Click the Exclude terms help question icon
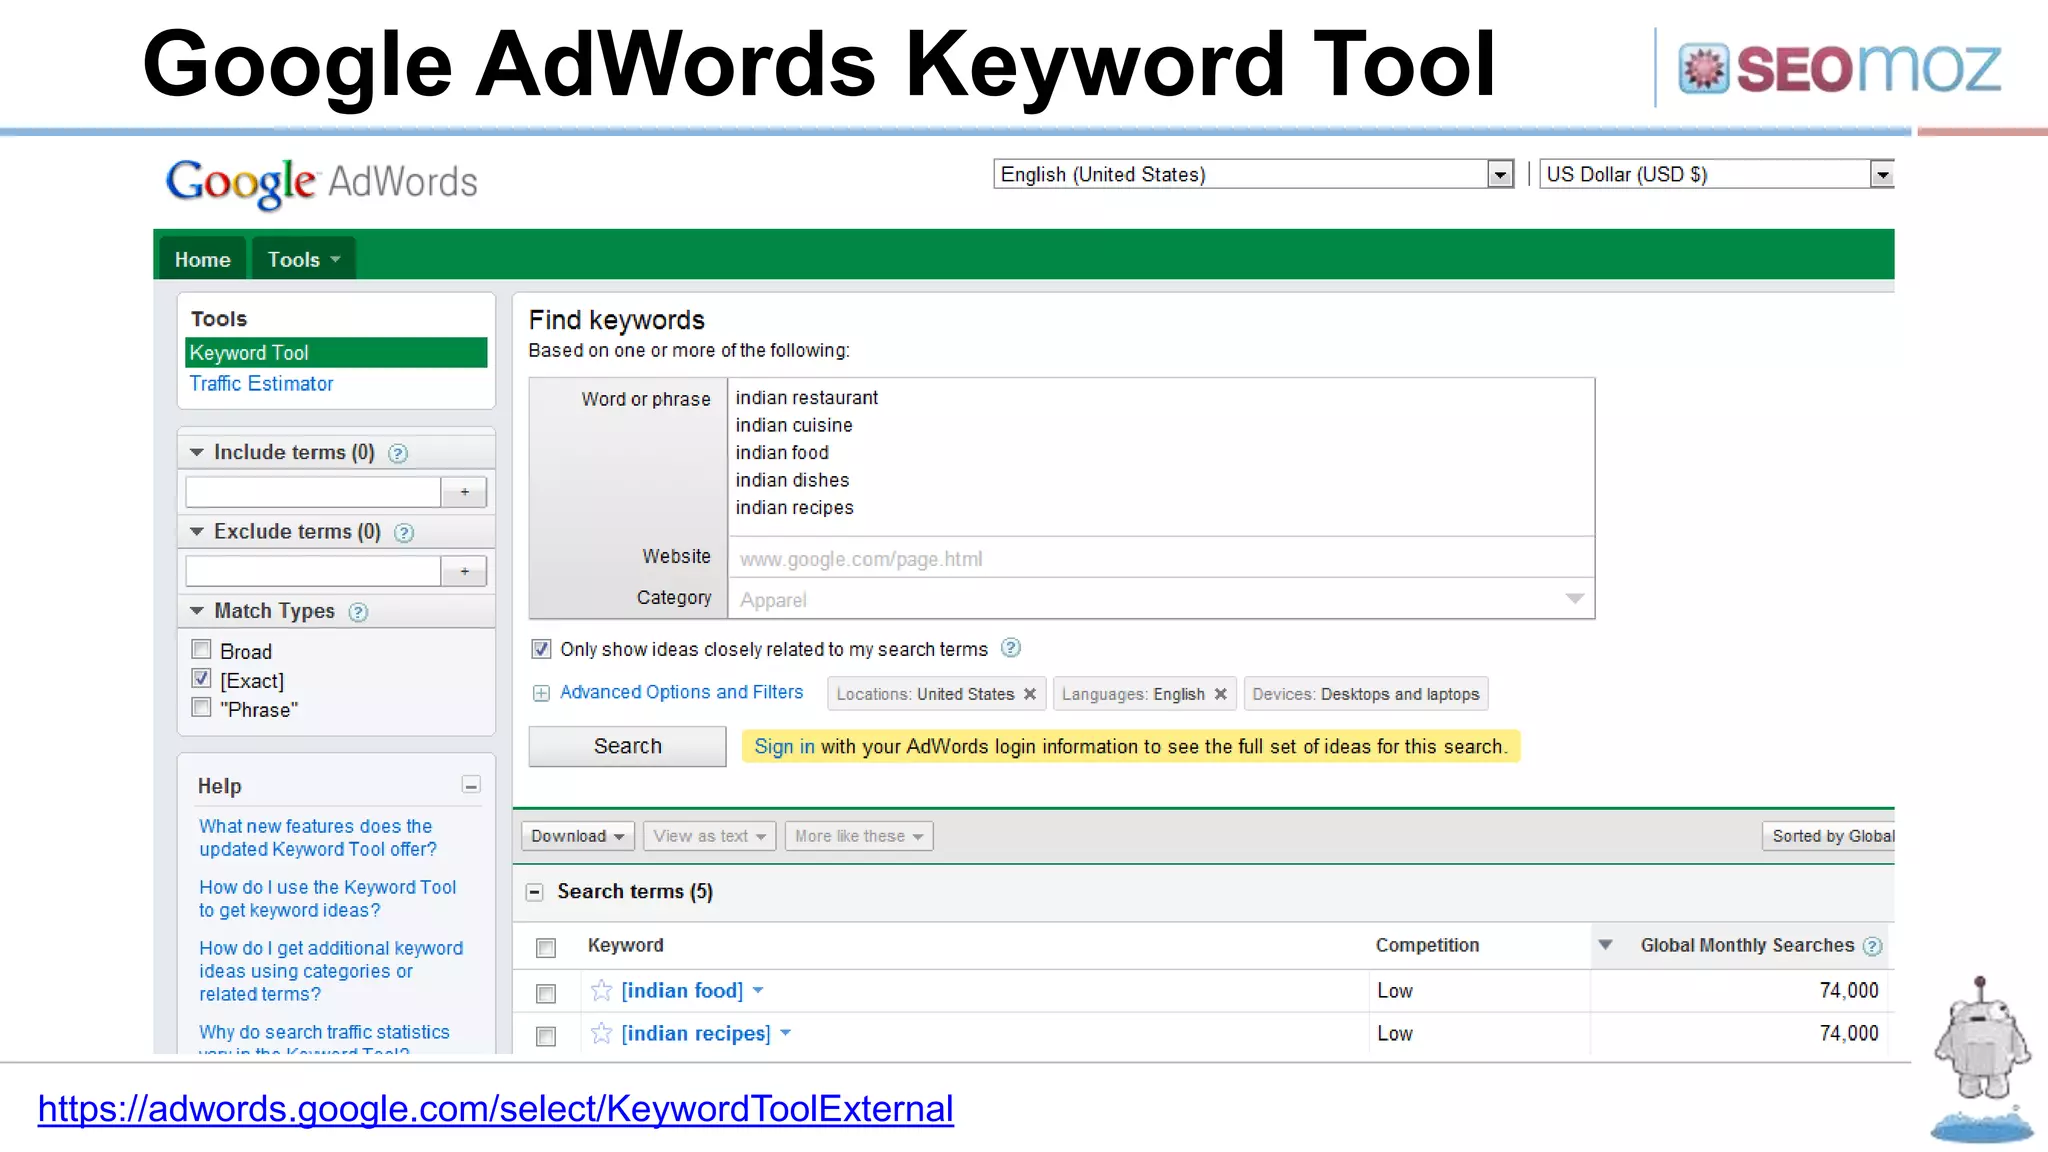The height and width of the screenshot is (1152, 2048). coord(404,533)
